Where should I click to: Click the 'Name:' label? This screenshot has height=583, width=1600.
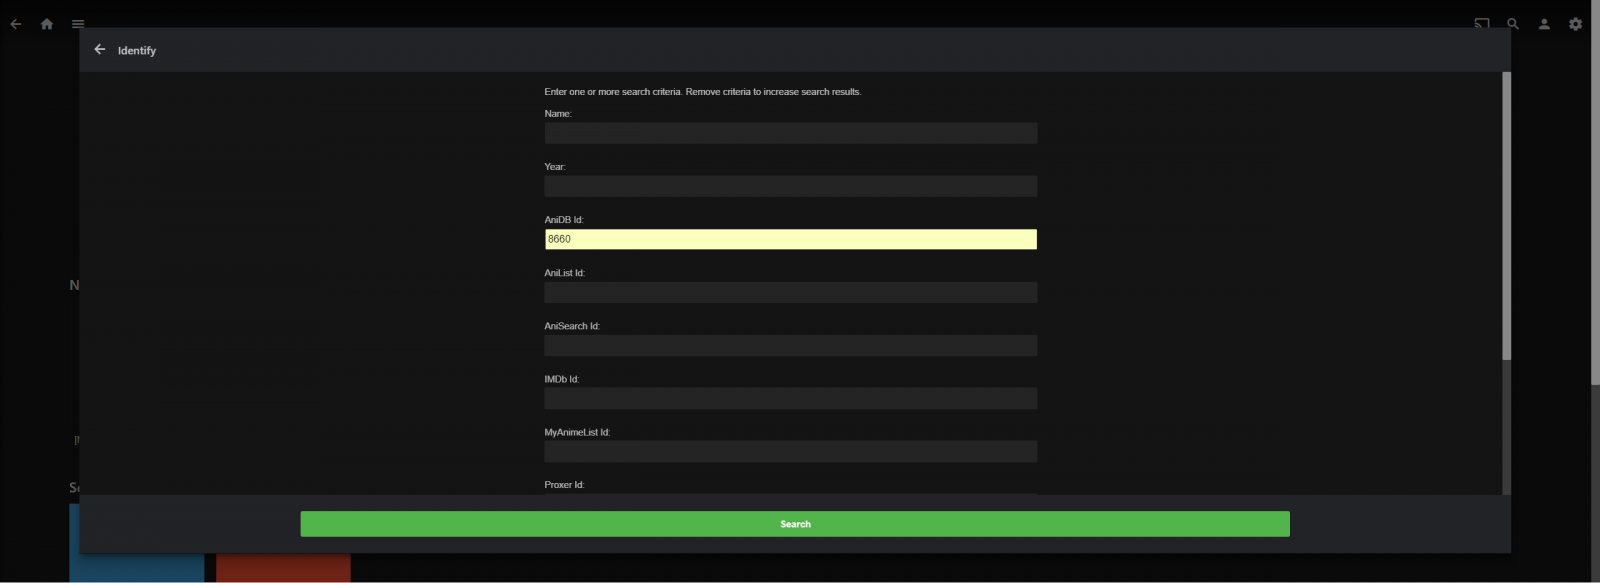pos(558,114)
